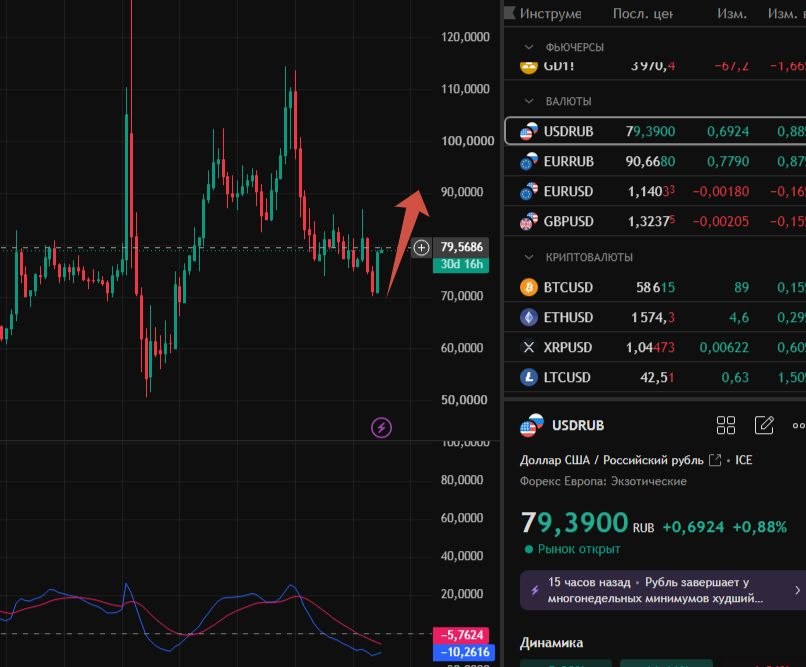Click EURUSD change value -0,00180
806x667 pixels.
coord(721,191)
